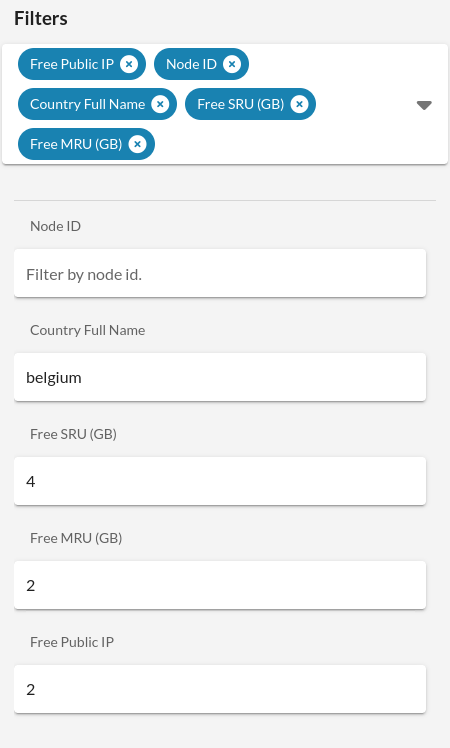The image size is (450, 748).
Task: Select the Country Full Name chip label
Action: [x=87, y=104]
